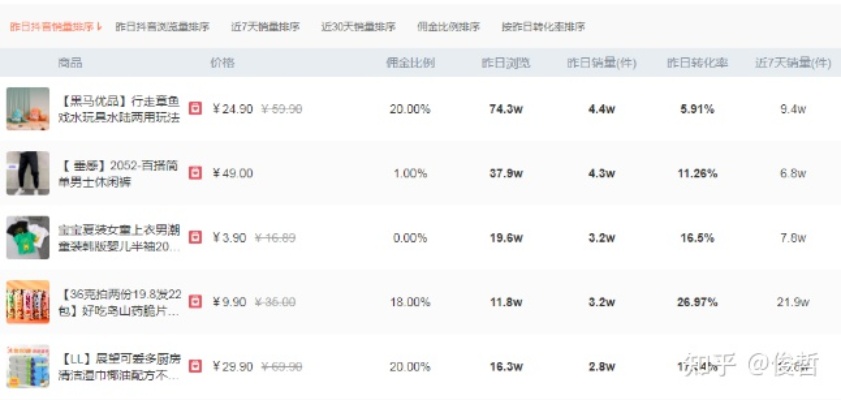Open thumbnail of 行走章鱼 water toy

coord(28,109)
